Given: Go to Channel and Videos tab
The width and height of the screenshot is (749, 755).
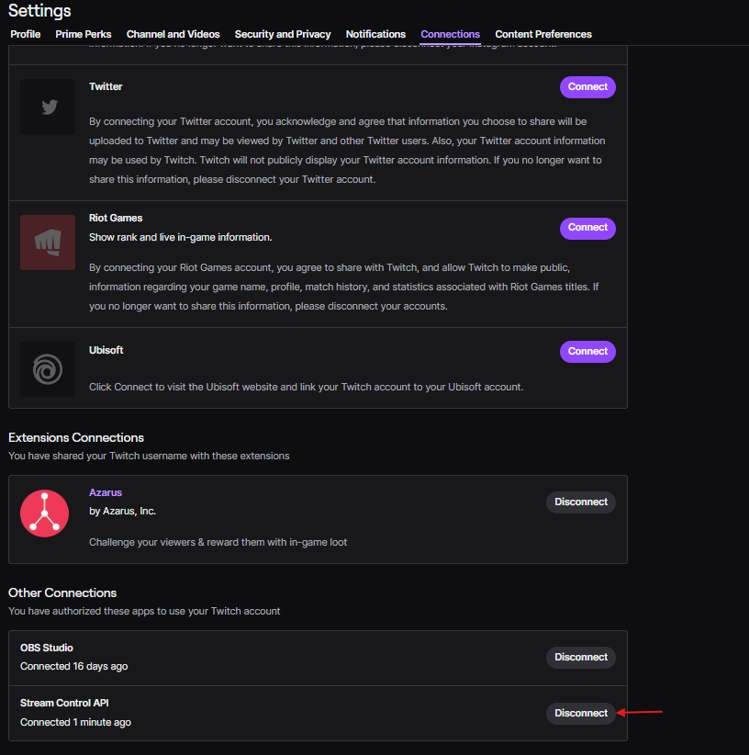Looking at the screenshot, I should pos(173,34).
